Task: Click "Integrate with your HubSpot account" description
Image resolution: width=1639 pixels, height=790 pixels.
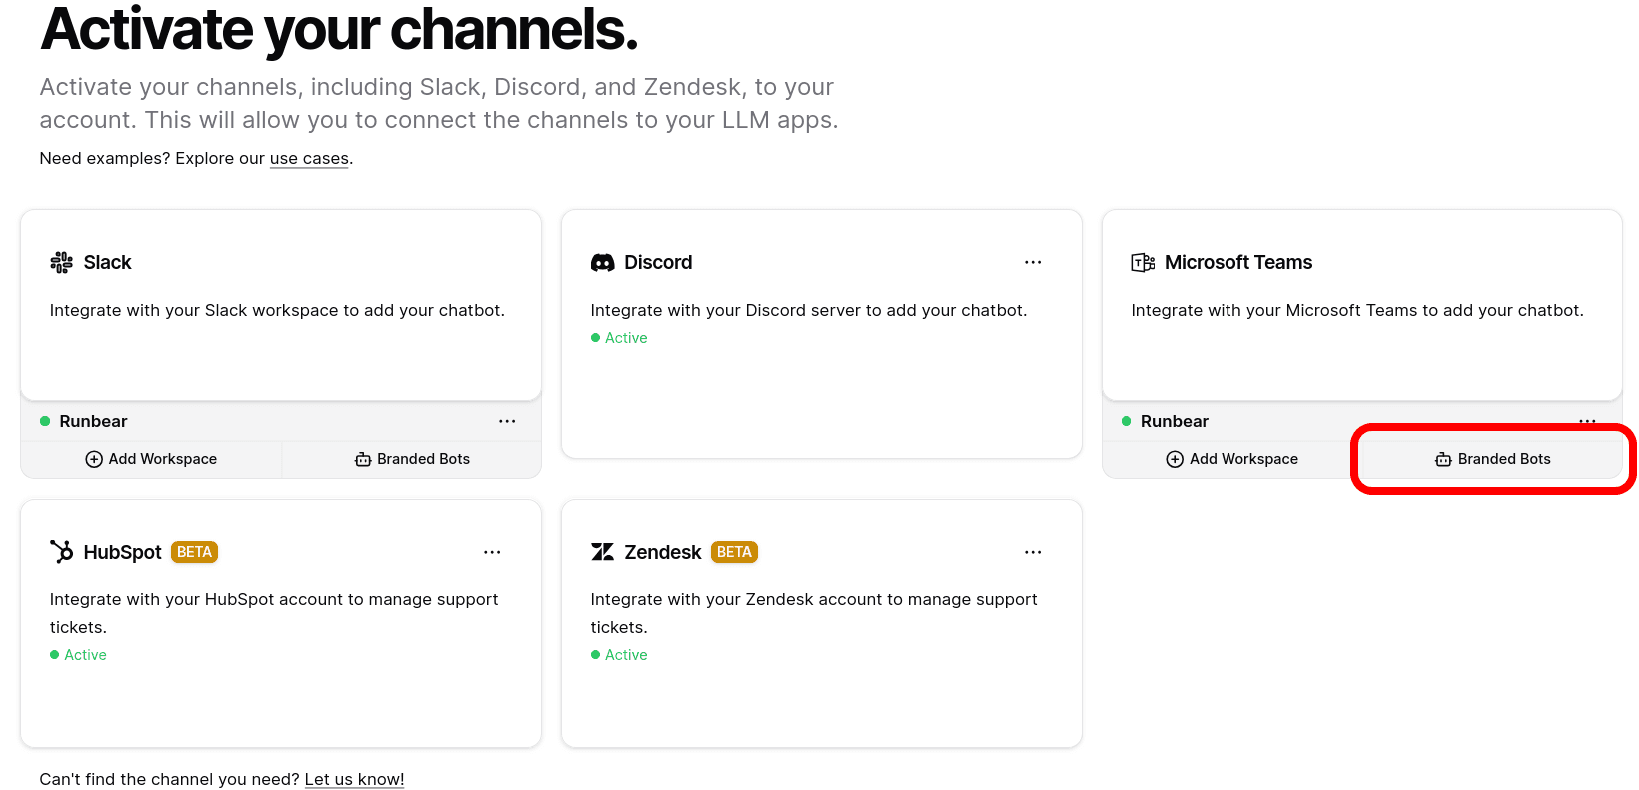Action: click(274, 613)
